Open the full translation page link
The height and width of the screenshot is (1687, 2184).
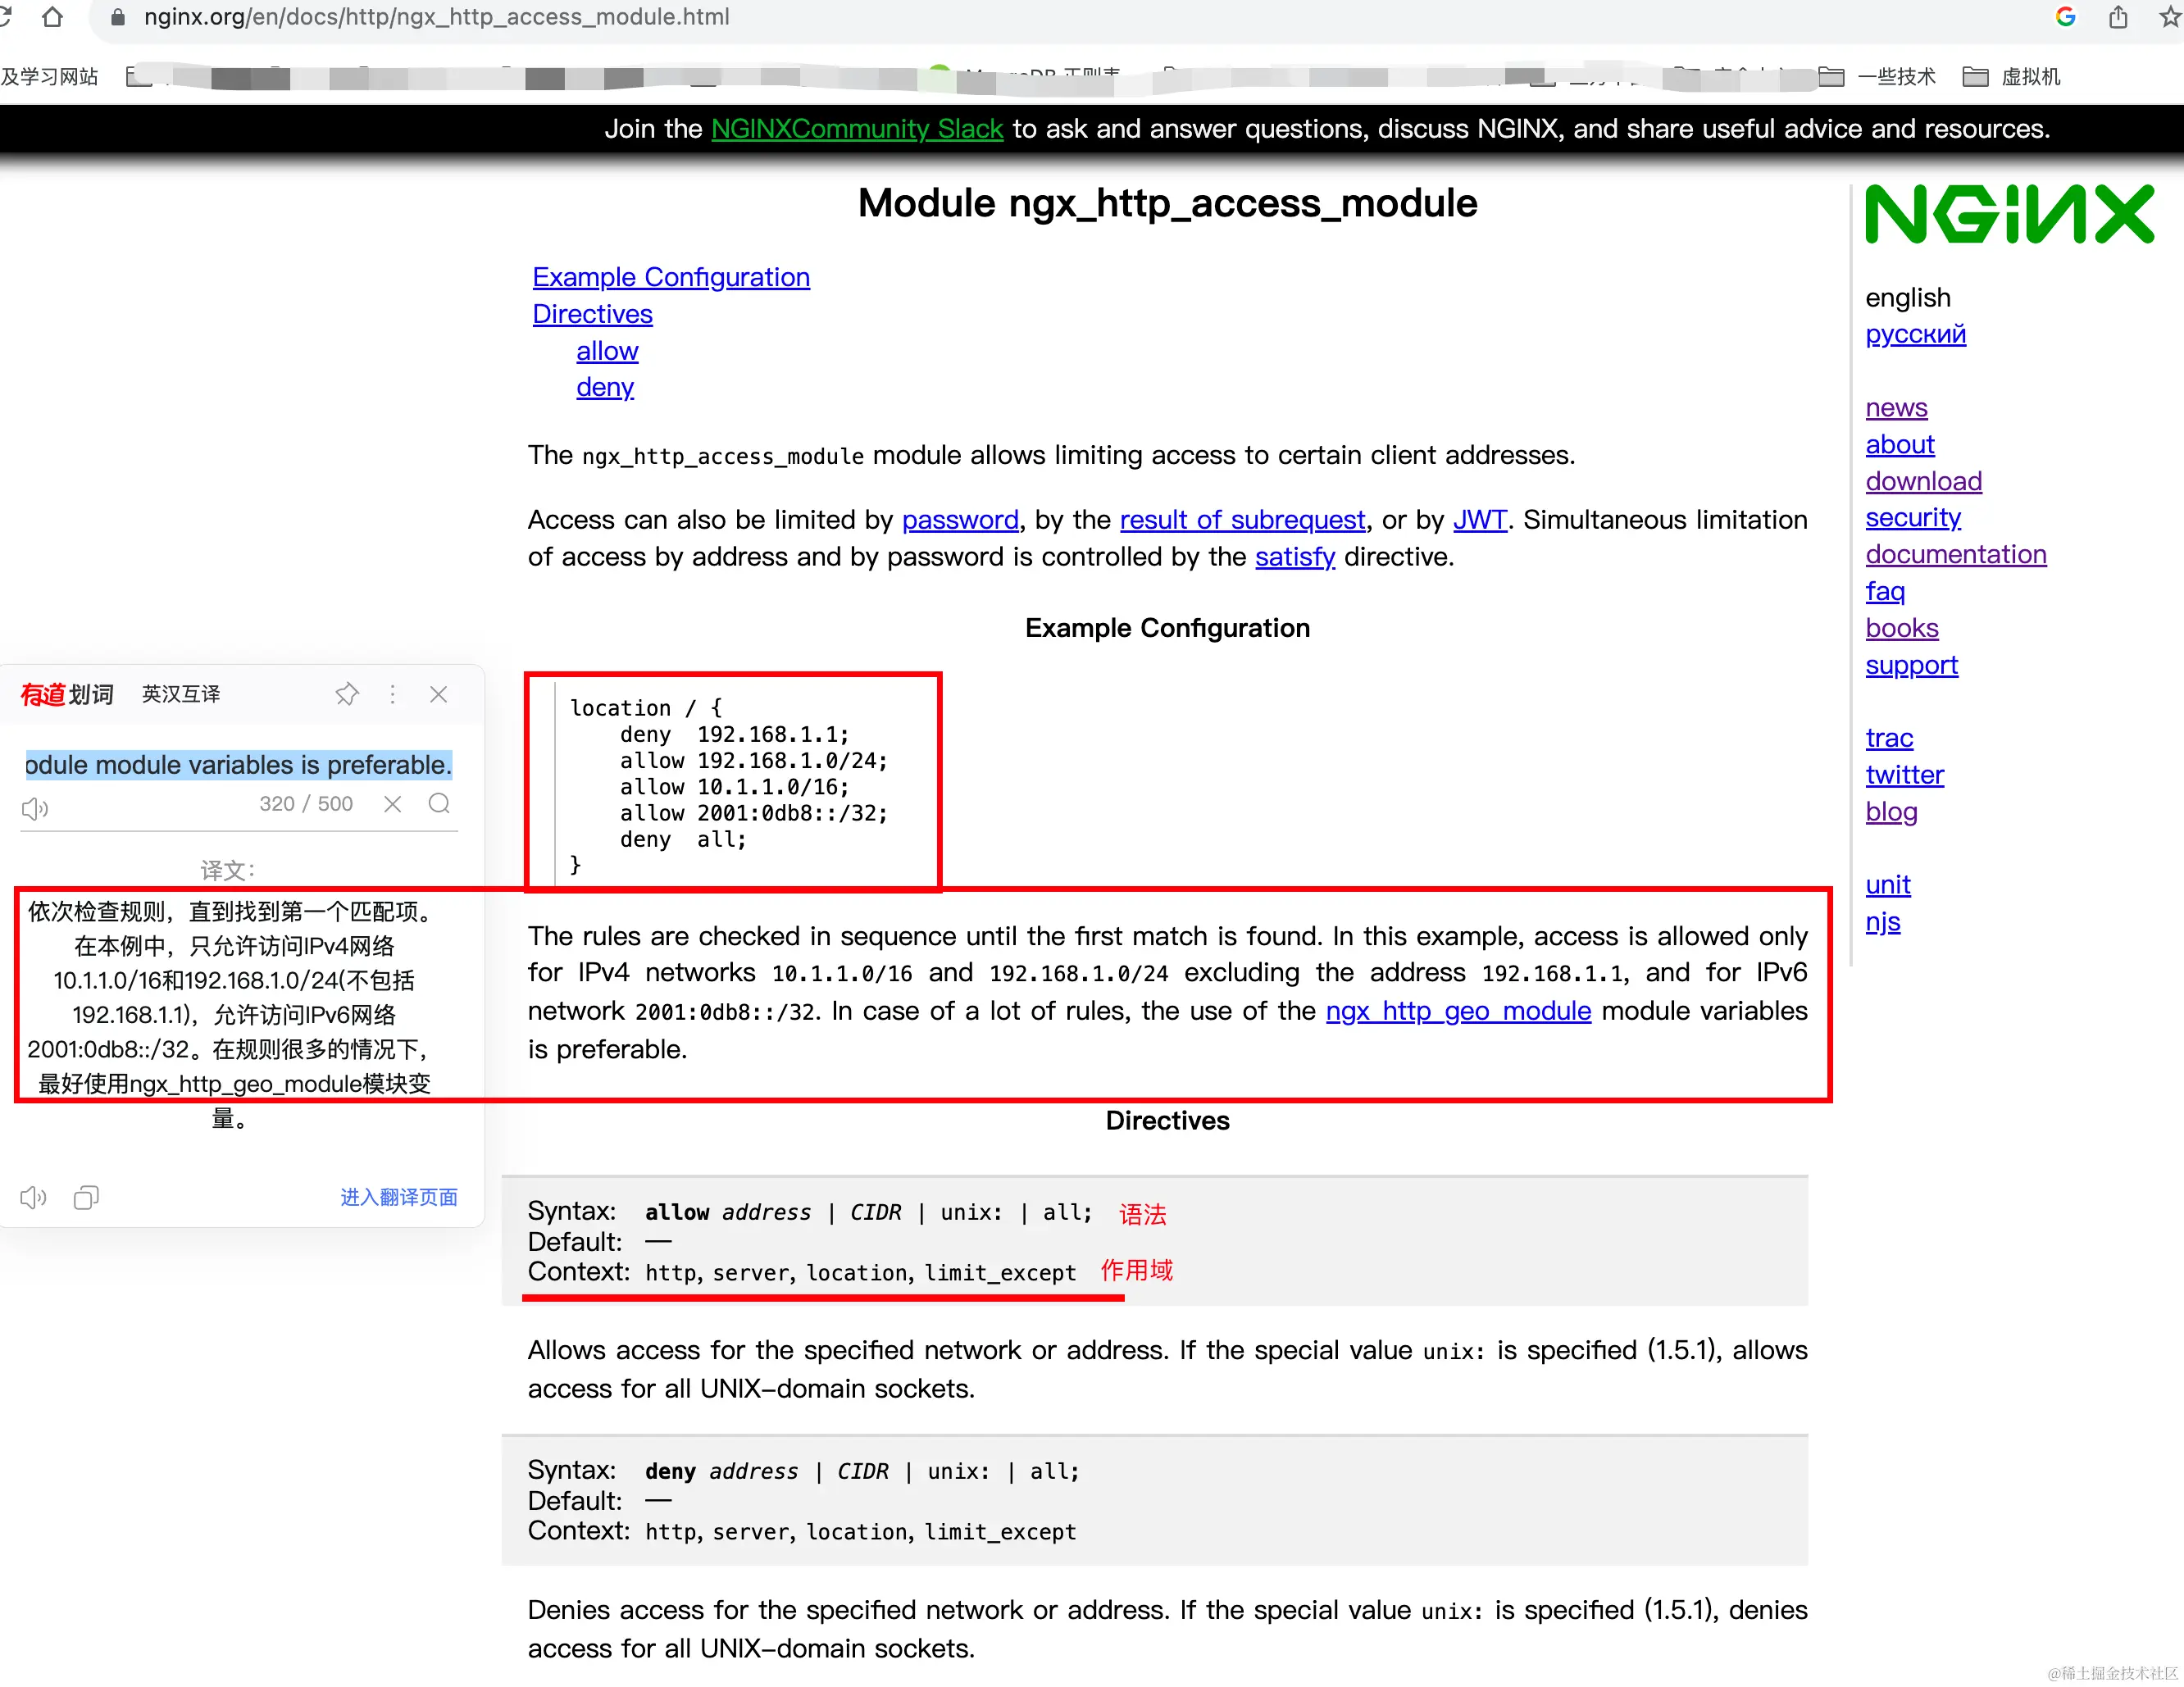point(398,1197)
